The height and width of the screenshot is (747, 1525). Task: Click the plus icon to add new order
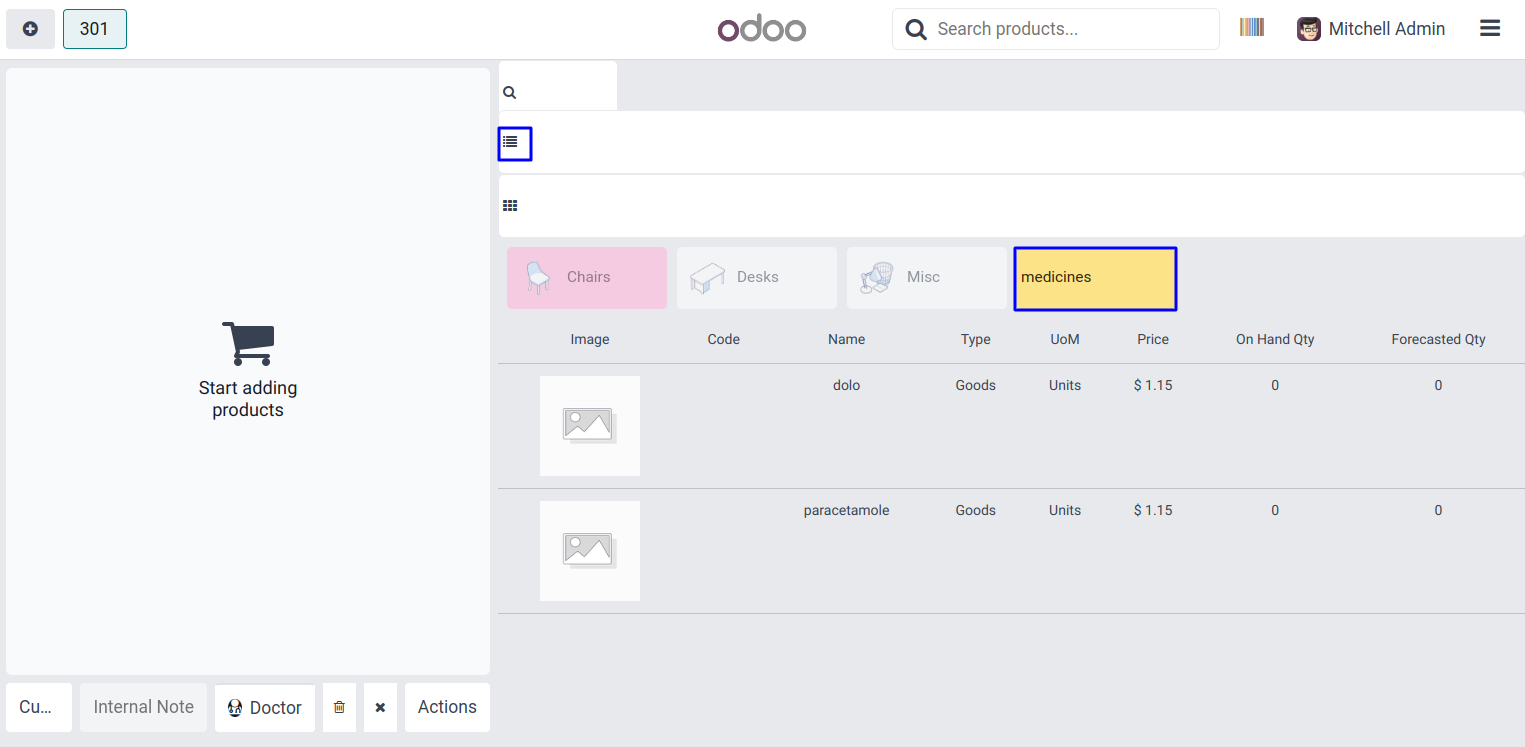click(x=30, y=29)
